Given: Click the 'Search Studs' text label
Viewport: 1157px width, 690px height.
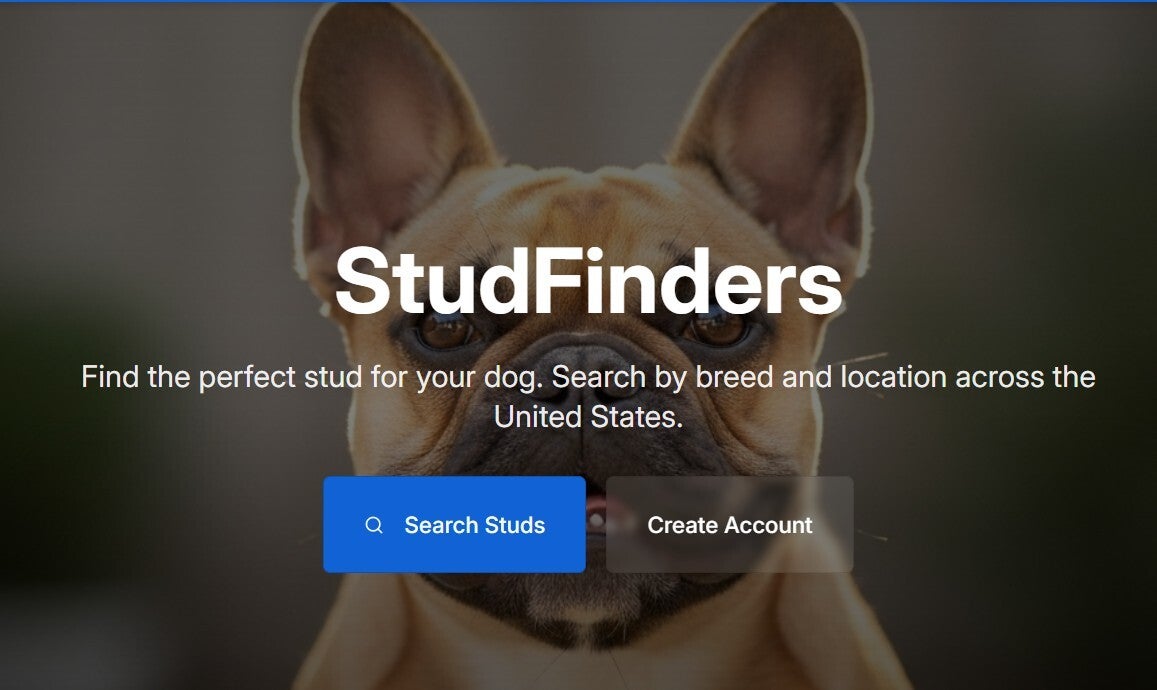Looking at the screenshot, I should tap(474, 525).
